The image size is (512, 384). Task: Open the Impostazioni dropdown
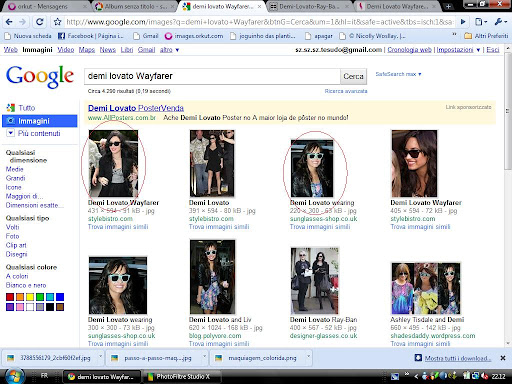(x=458, y=50)
